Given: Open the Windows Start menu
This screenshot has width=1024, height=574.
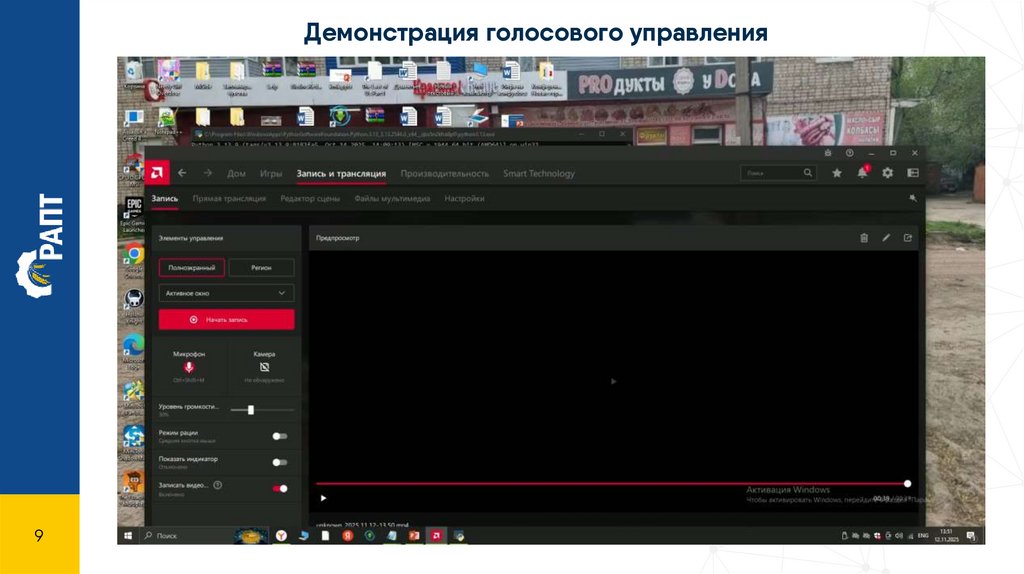Looking at the screenshot, I should tap(128, 535).
